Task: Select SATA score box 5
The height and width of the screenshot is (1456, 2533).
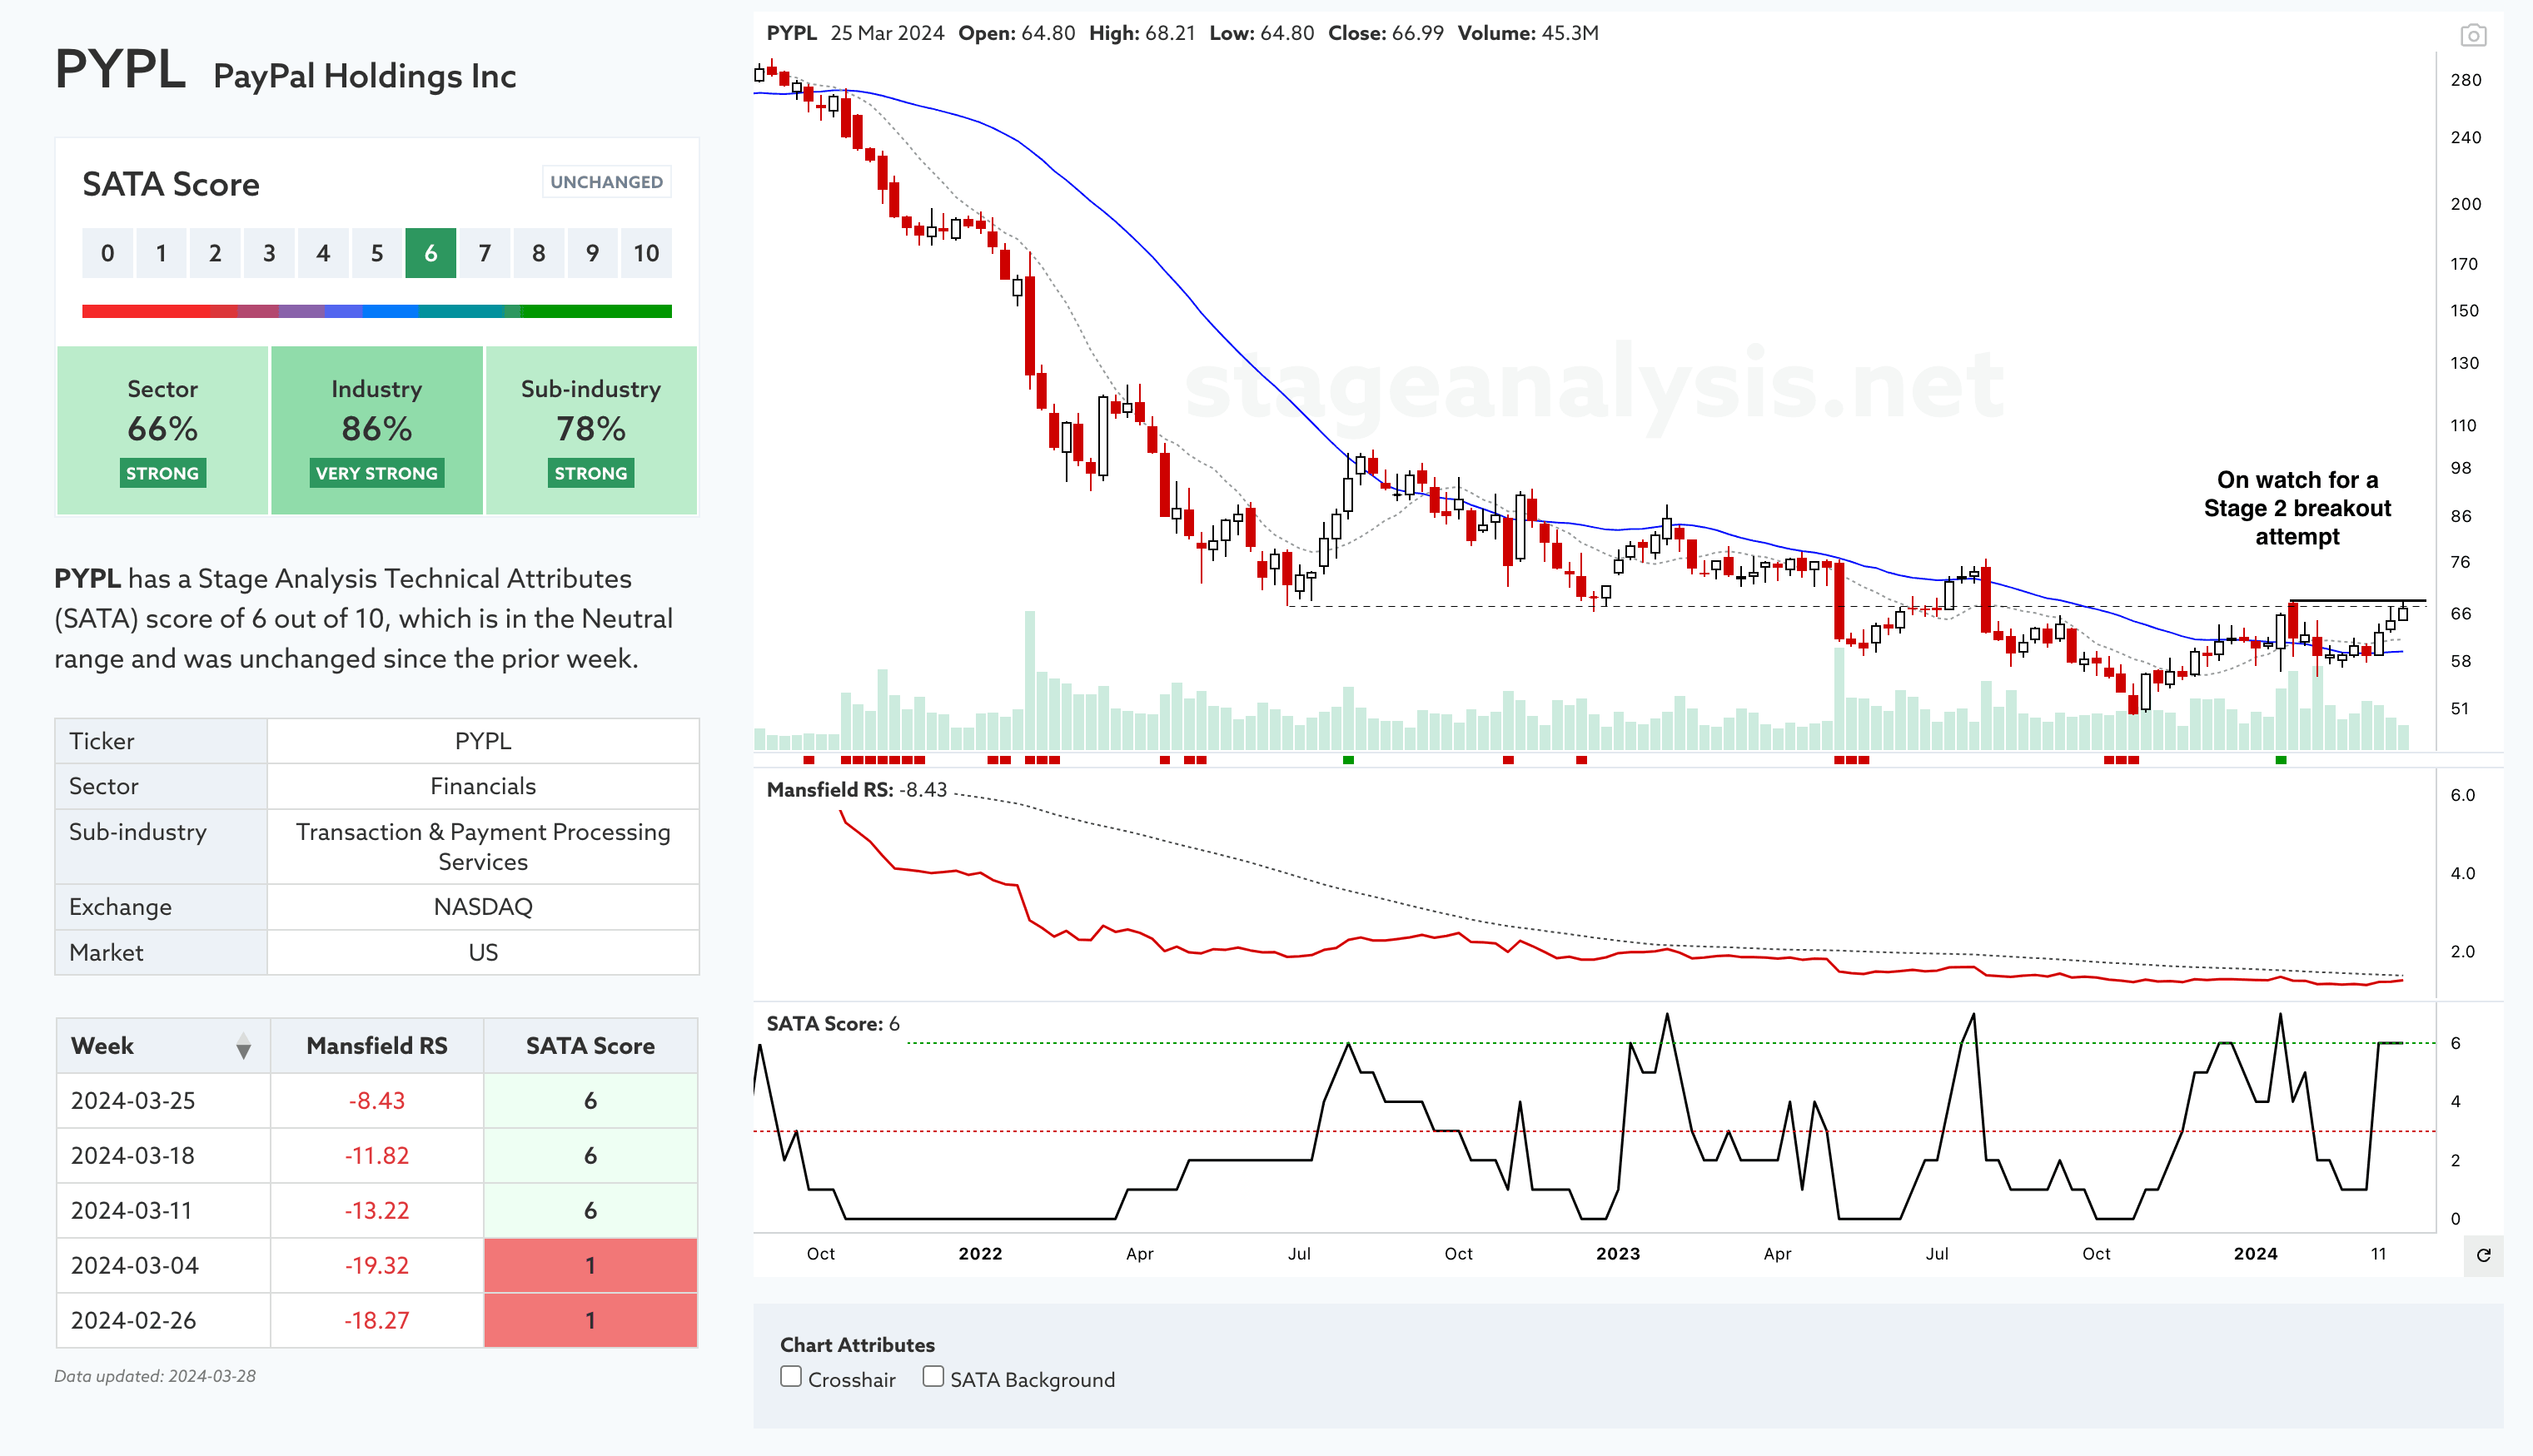Action: [377, 253]
